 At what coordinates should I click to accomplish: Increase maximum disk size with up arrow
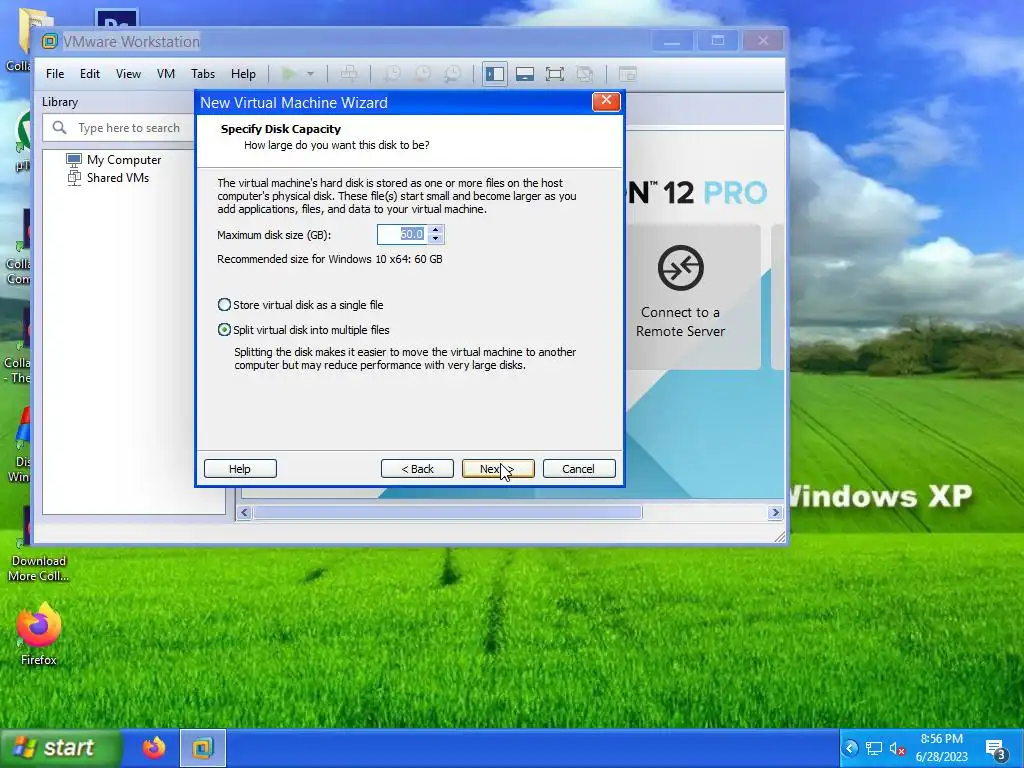436,229
